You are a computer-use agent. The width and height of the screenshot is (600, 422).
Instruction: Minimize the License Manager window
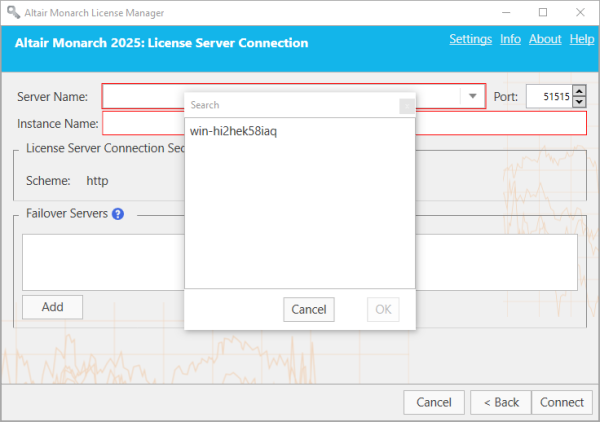(x=506, y=13)
